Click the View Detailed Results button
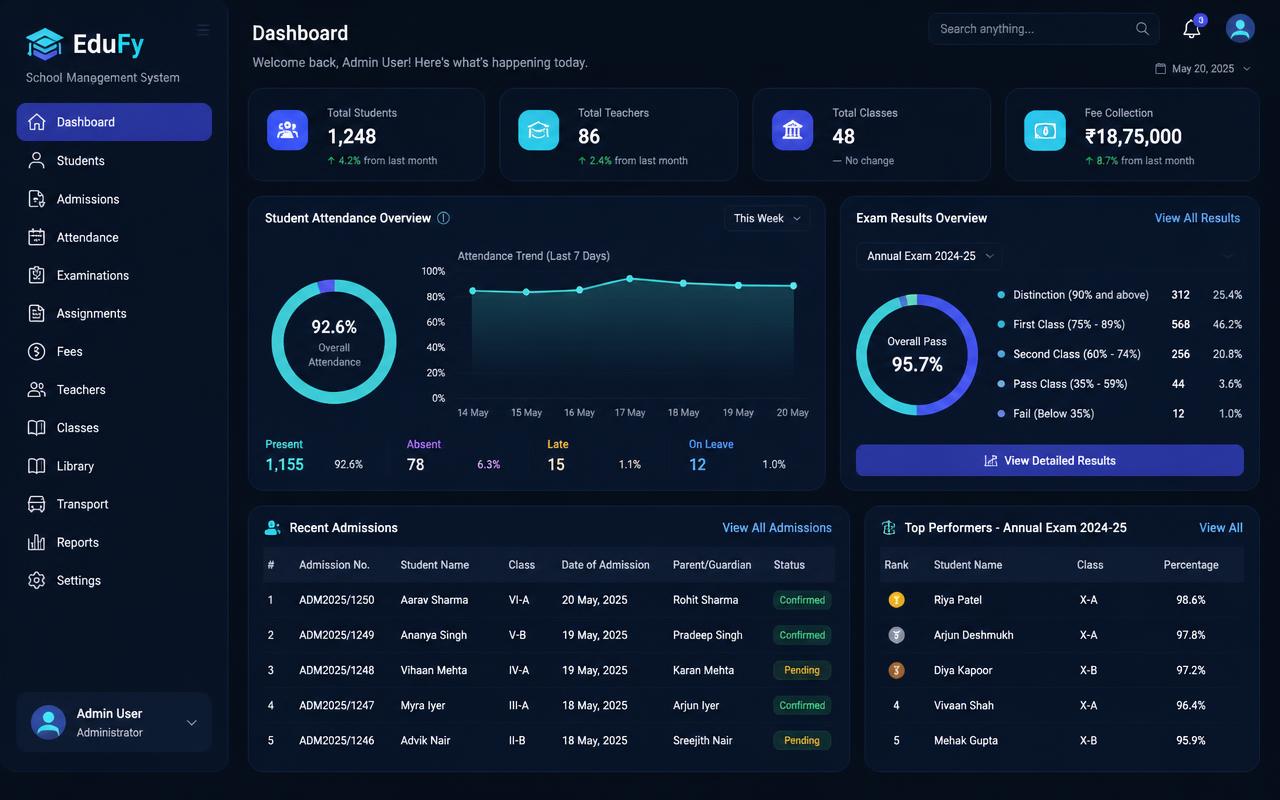The width and height of the screenshot is (1280, 800). 1050,460
